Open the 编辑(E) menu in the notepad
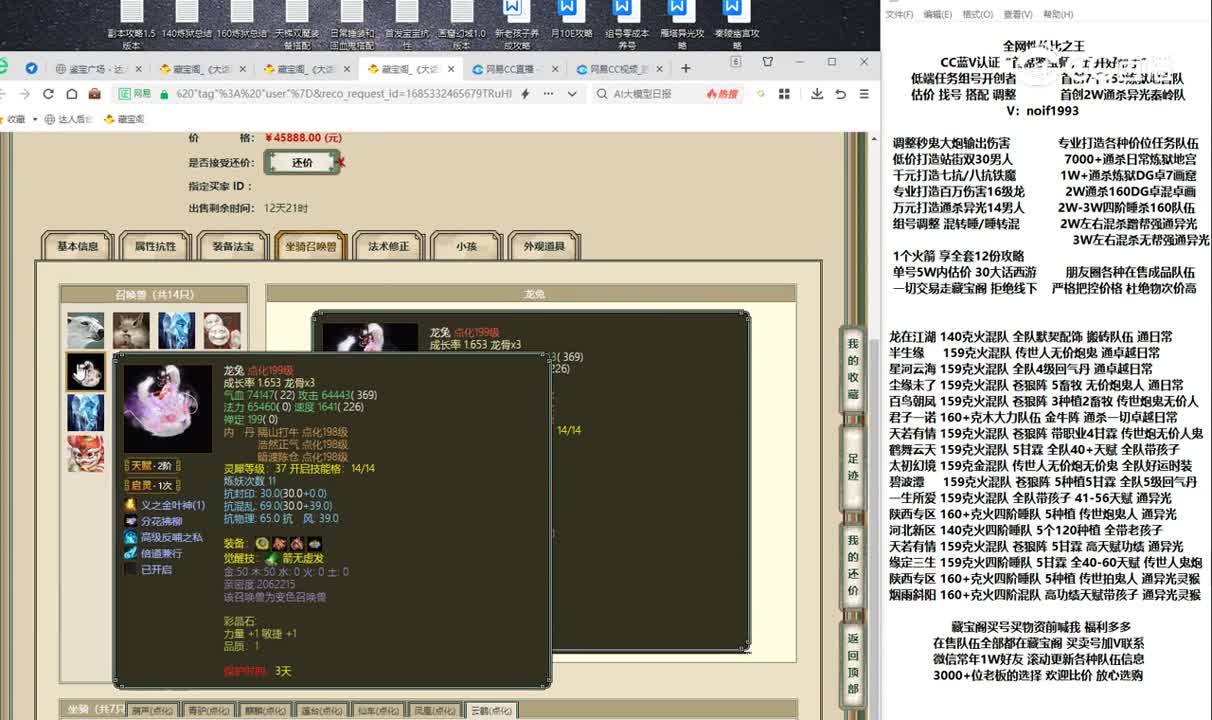Image resolution: width=1212 pixels, height=720 pixels. [x=937, y=15]
